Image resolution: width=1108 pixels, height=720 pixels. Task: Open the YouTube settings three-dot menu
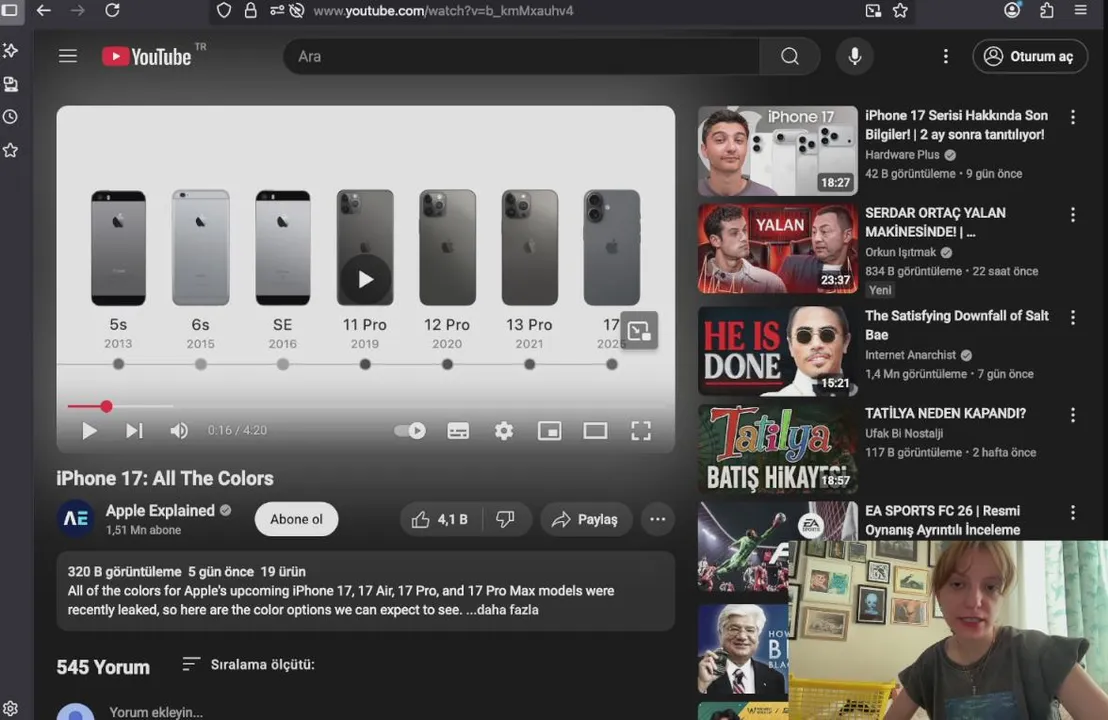point(945,57)
